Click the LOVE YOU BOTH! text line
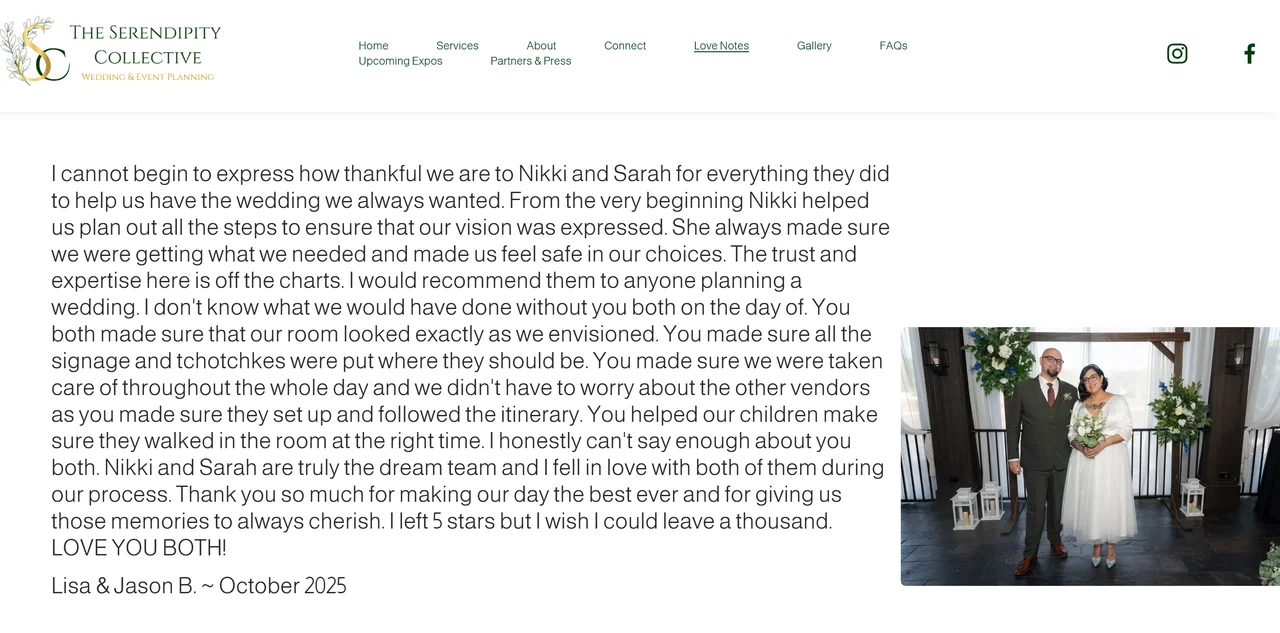The width and height of the screenshot is (1280, 633). click(x=139, y=548)
